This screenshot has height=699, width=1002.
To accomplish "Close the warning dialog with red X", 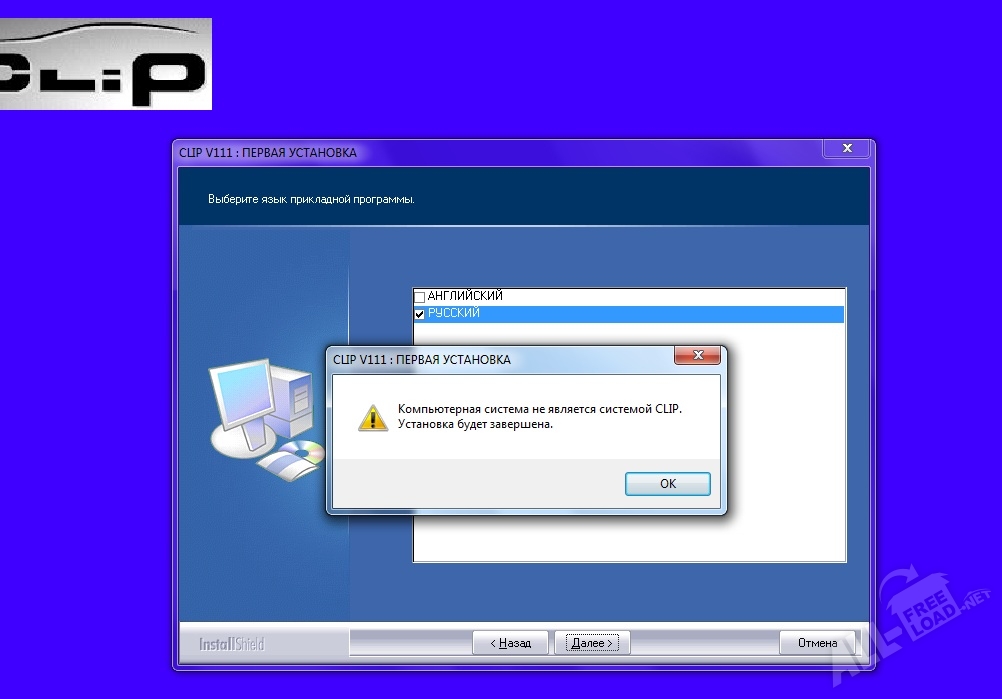I will click(x=698, y=357).
